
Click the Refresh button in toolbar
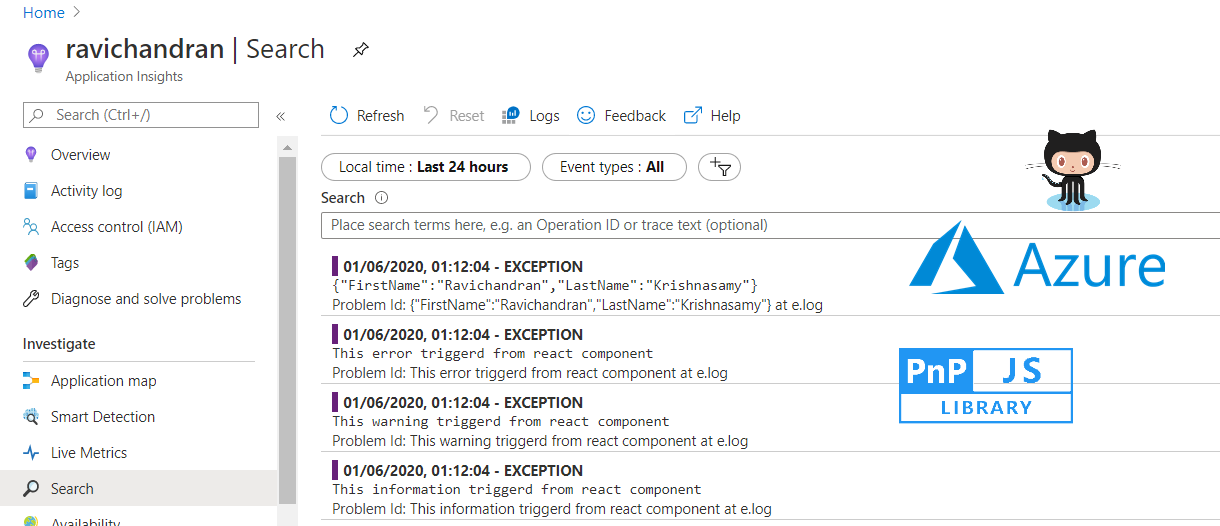(x=367, y=116)
